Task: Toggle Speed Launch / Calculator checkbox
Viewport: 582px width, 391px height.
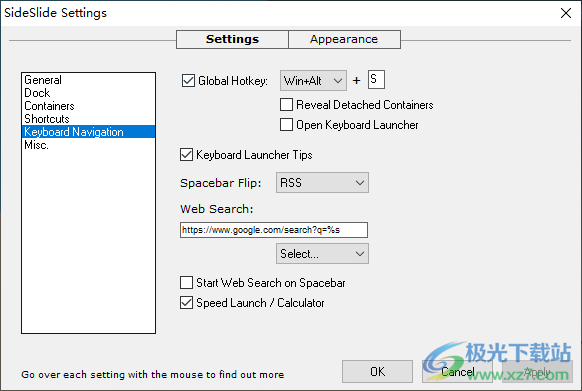Action: [186, 303]
